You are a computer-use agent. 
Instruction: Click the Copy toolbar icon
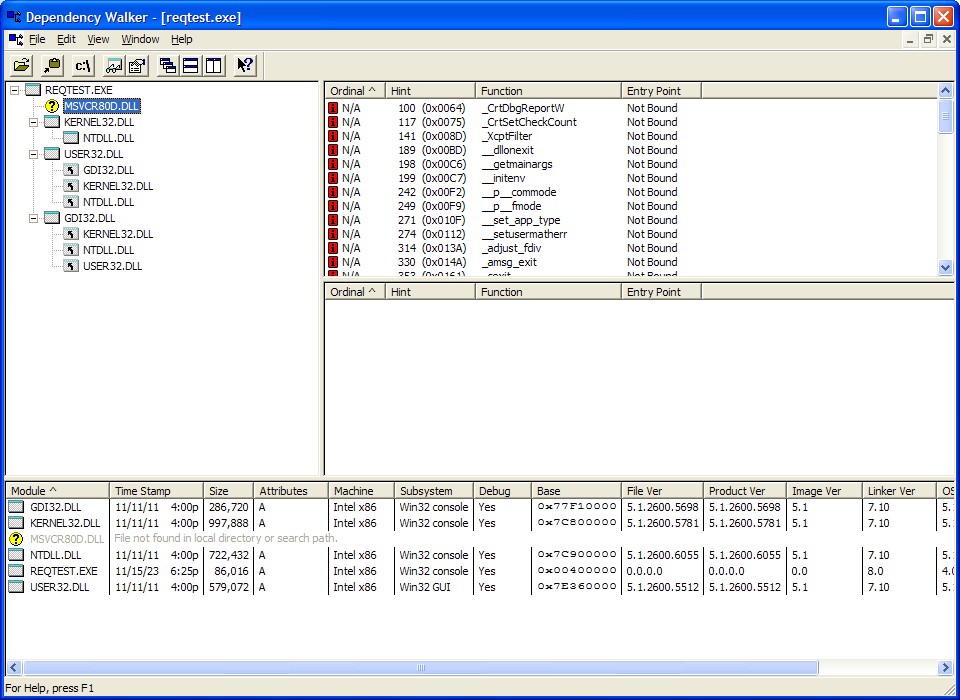tap(52, 66)
